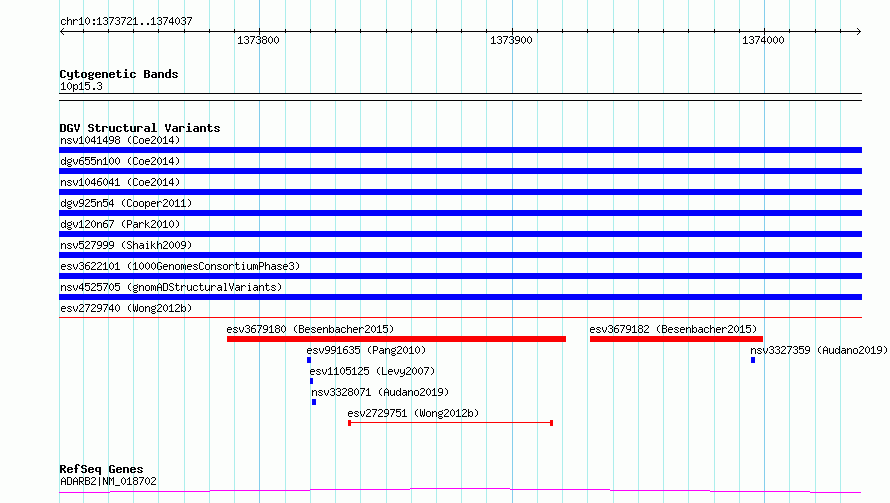Click the small blue marker under esv991635

[x=309, y=360]
